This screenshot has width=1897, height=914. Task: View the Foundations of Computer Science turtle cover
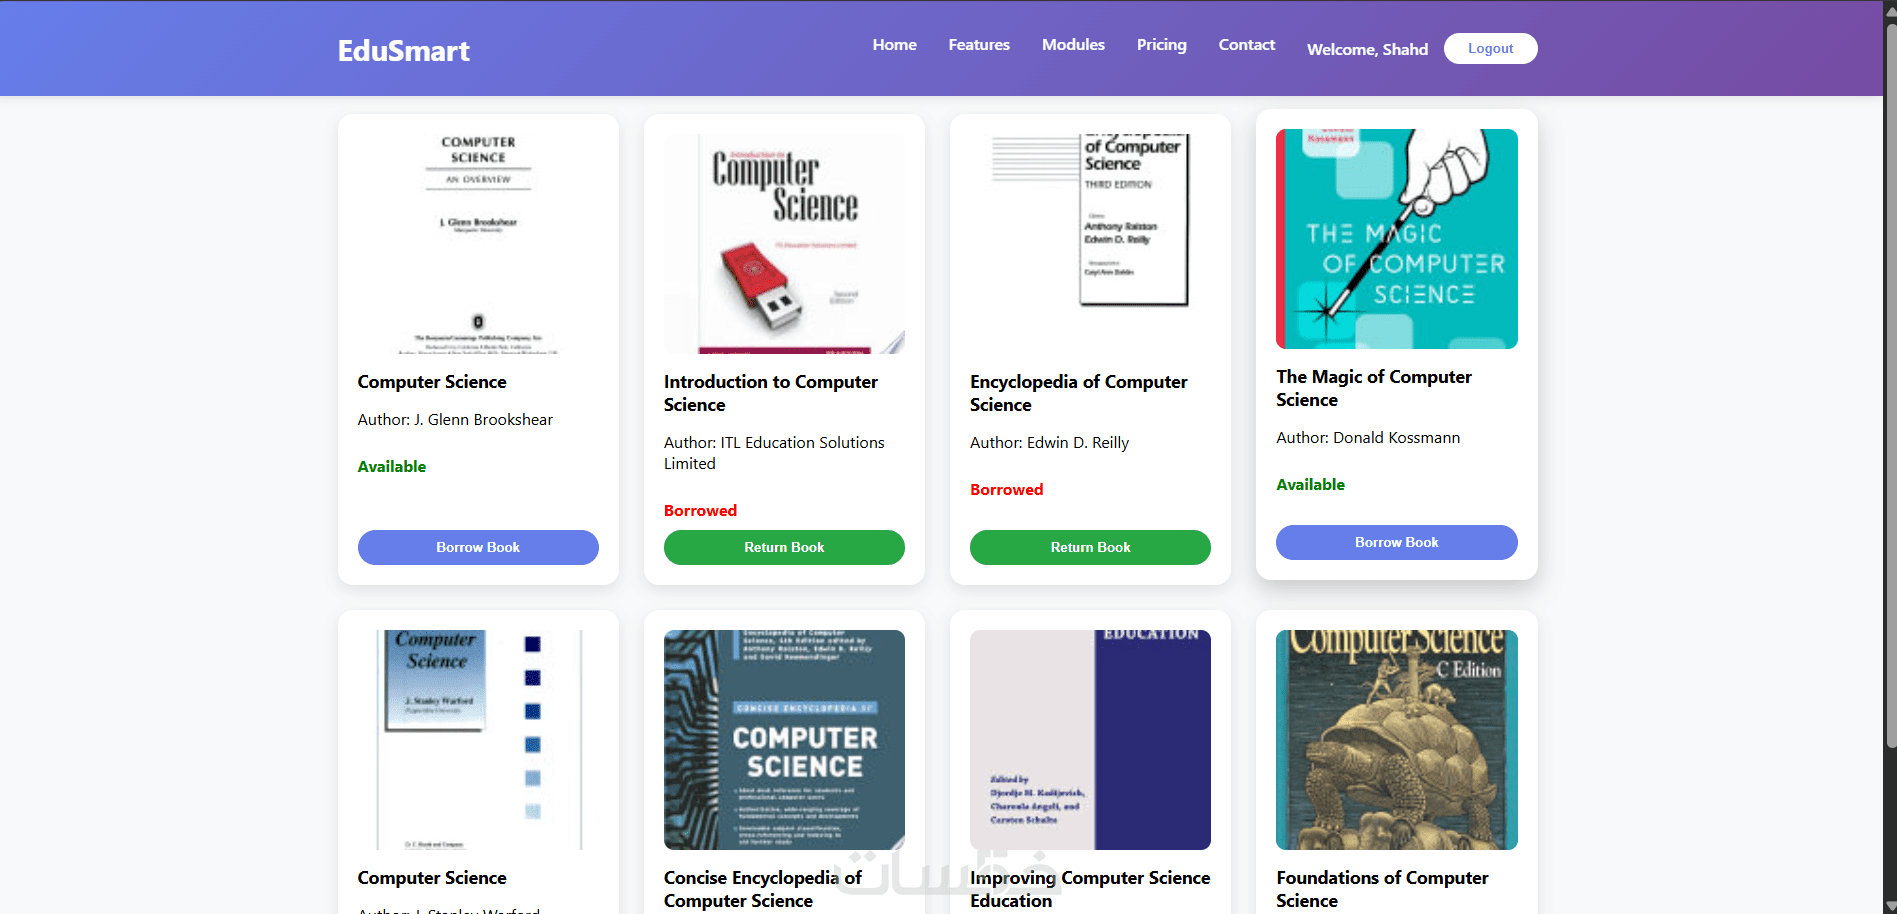pos(1396,739)
